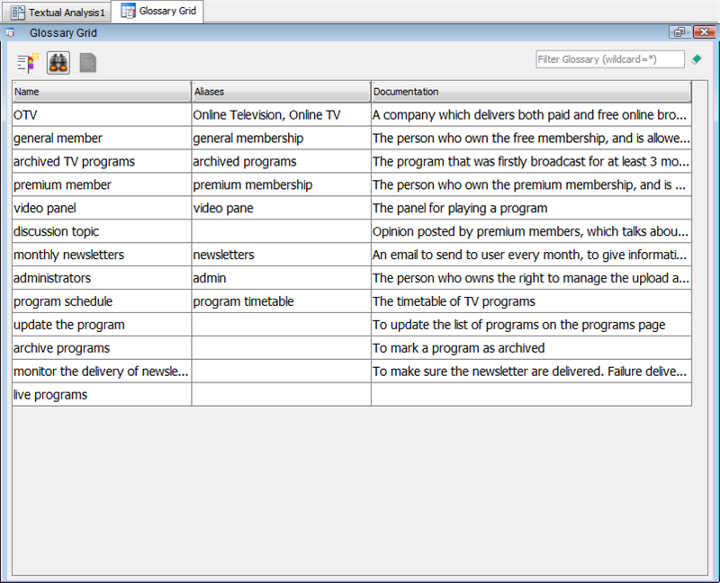Image resolution: width=720 pixels, height=583 pixels.
Task: Click the 'admin' alias cell
Action: [x=281, y=278]
